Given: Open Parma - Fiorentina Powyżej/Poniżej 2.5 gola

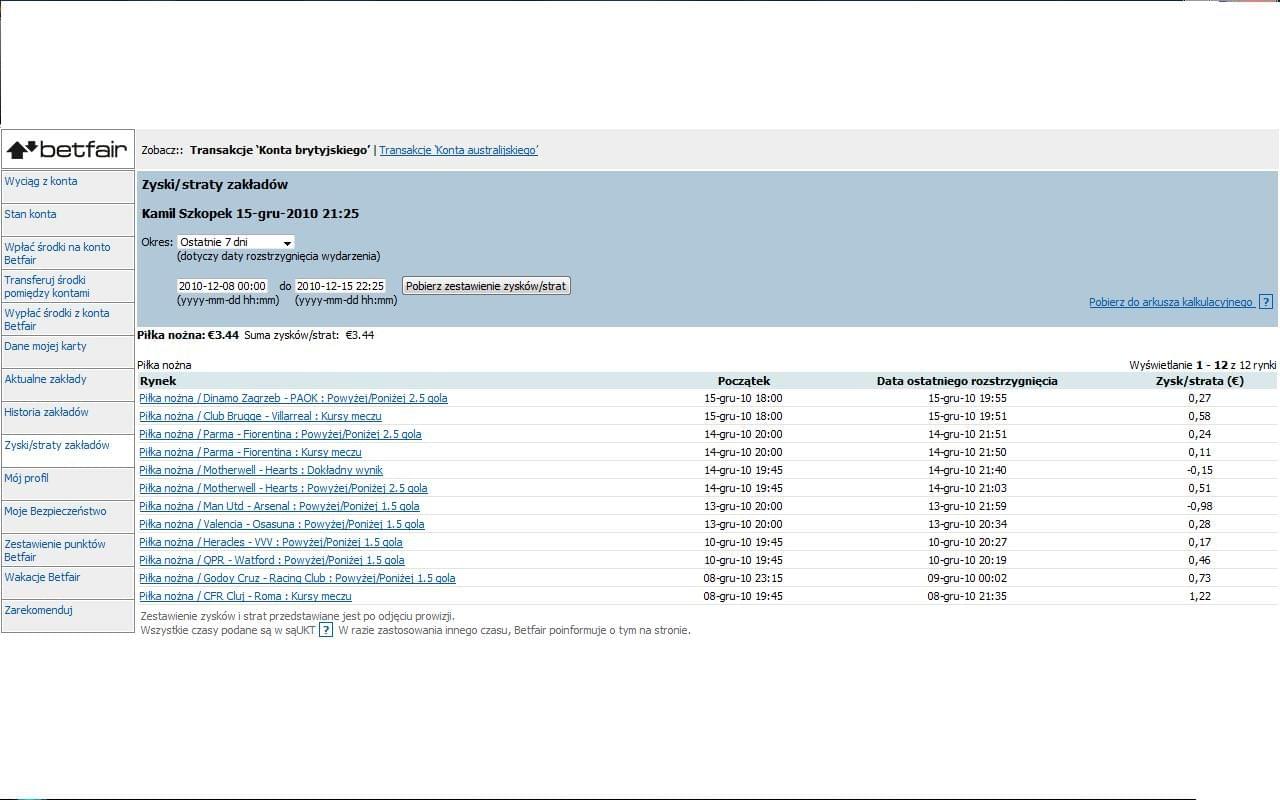Looking at the screenshot, I should coord(280,434).
